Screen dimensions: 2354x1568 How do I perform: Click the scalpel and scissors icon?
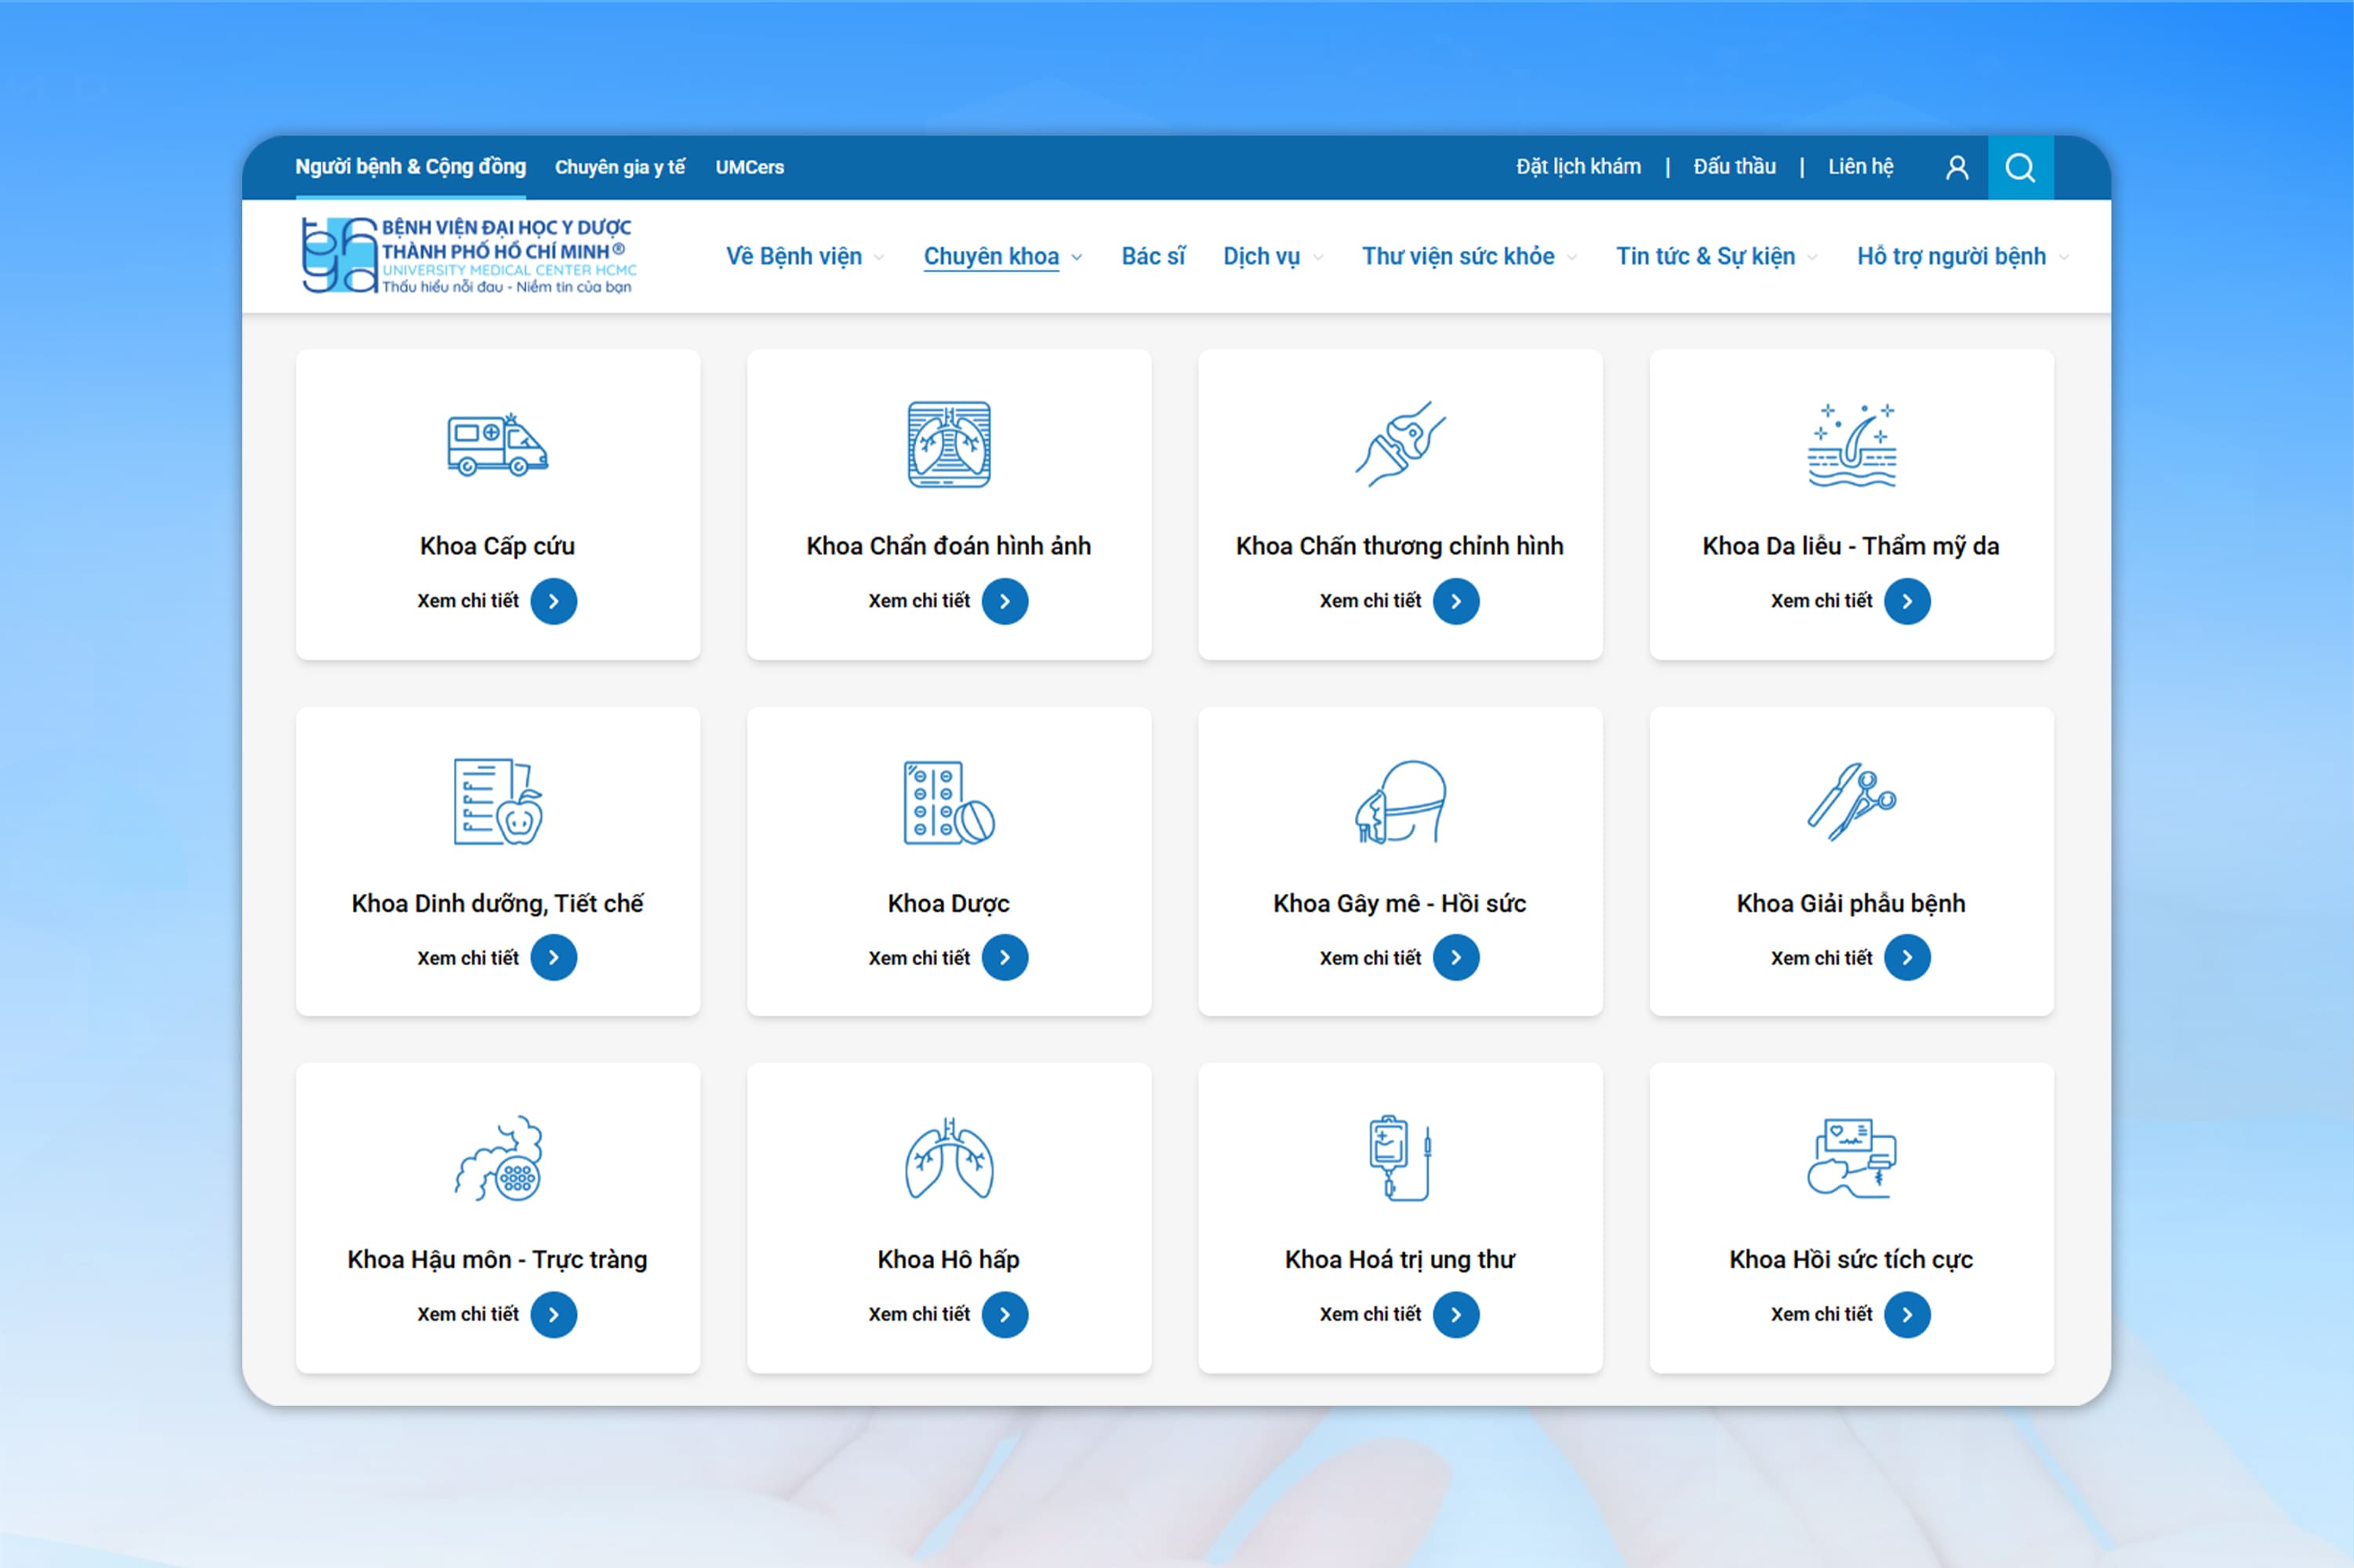click(x=1851, y=801)
